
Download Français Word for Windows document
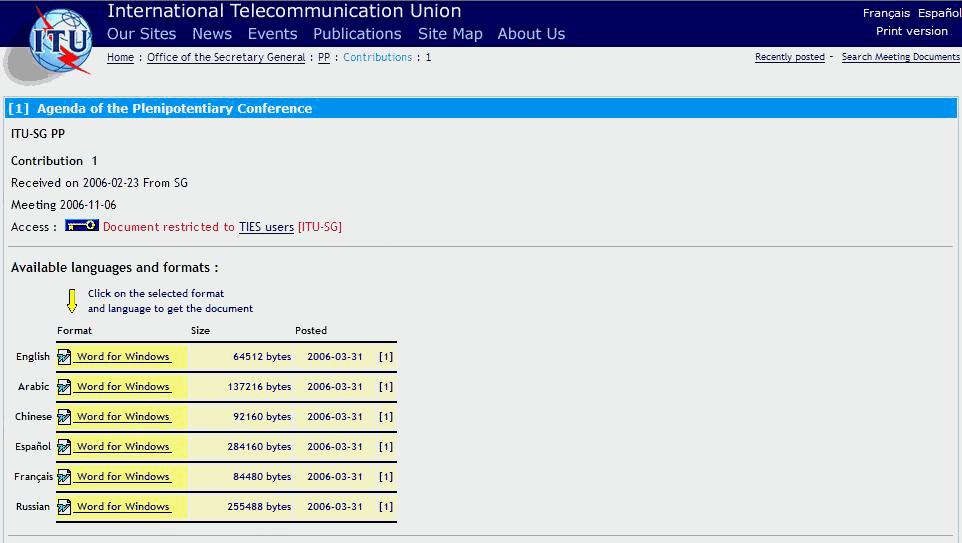(x=123, y=477)
